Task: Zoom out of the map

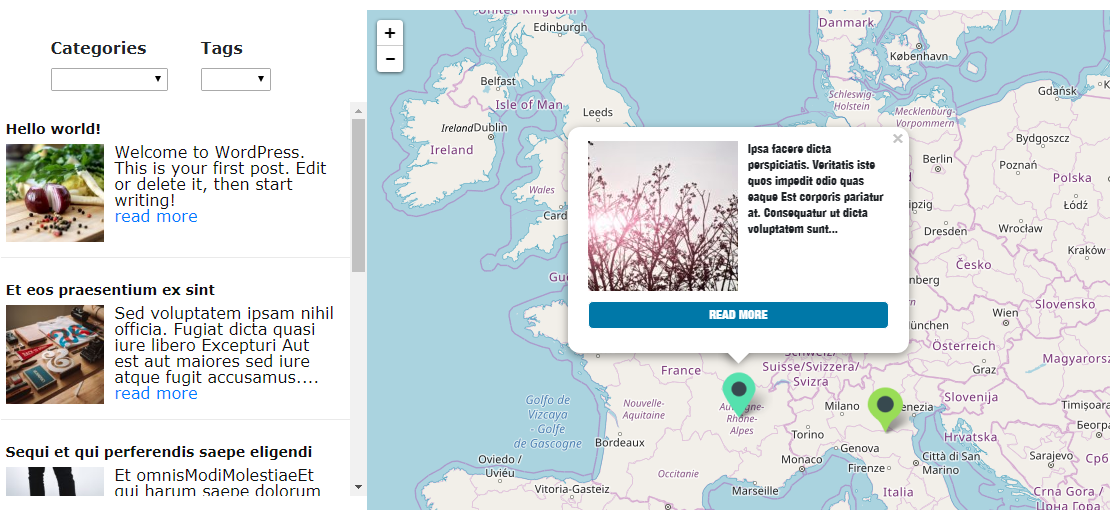Action: point(389,59)
